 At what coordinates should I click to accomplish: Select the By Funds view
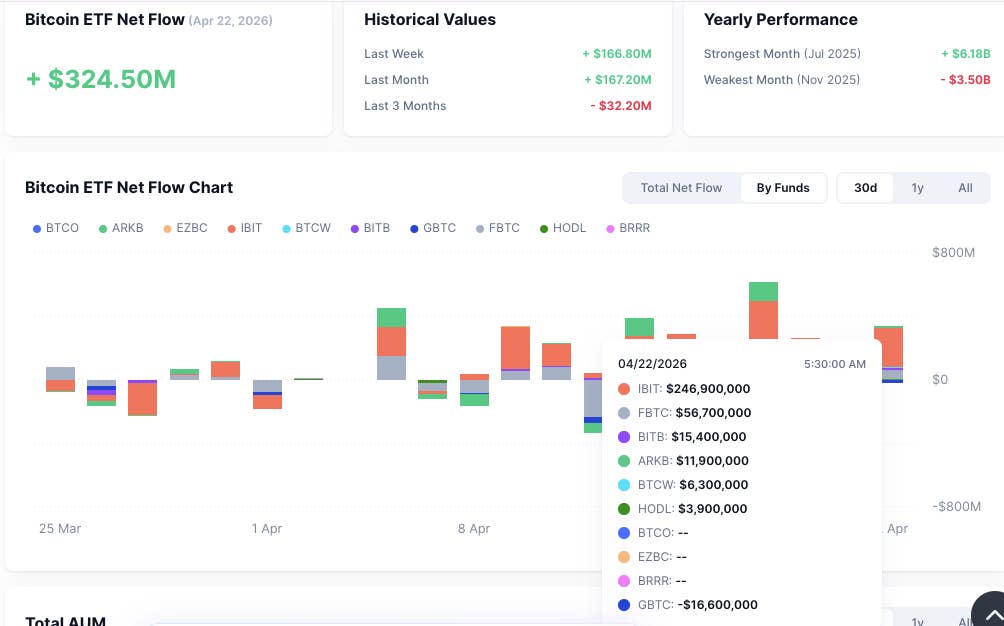pos(783,188)
